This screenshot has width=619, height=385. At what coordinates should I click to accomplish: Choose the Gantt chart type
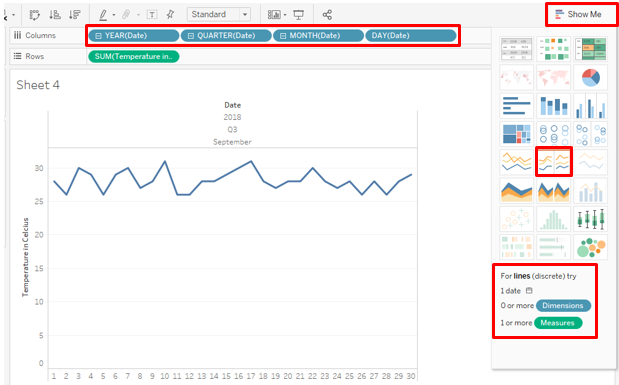pos(516,247)
